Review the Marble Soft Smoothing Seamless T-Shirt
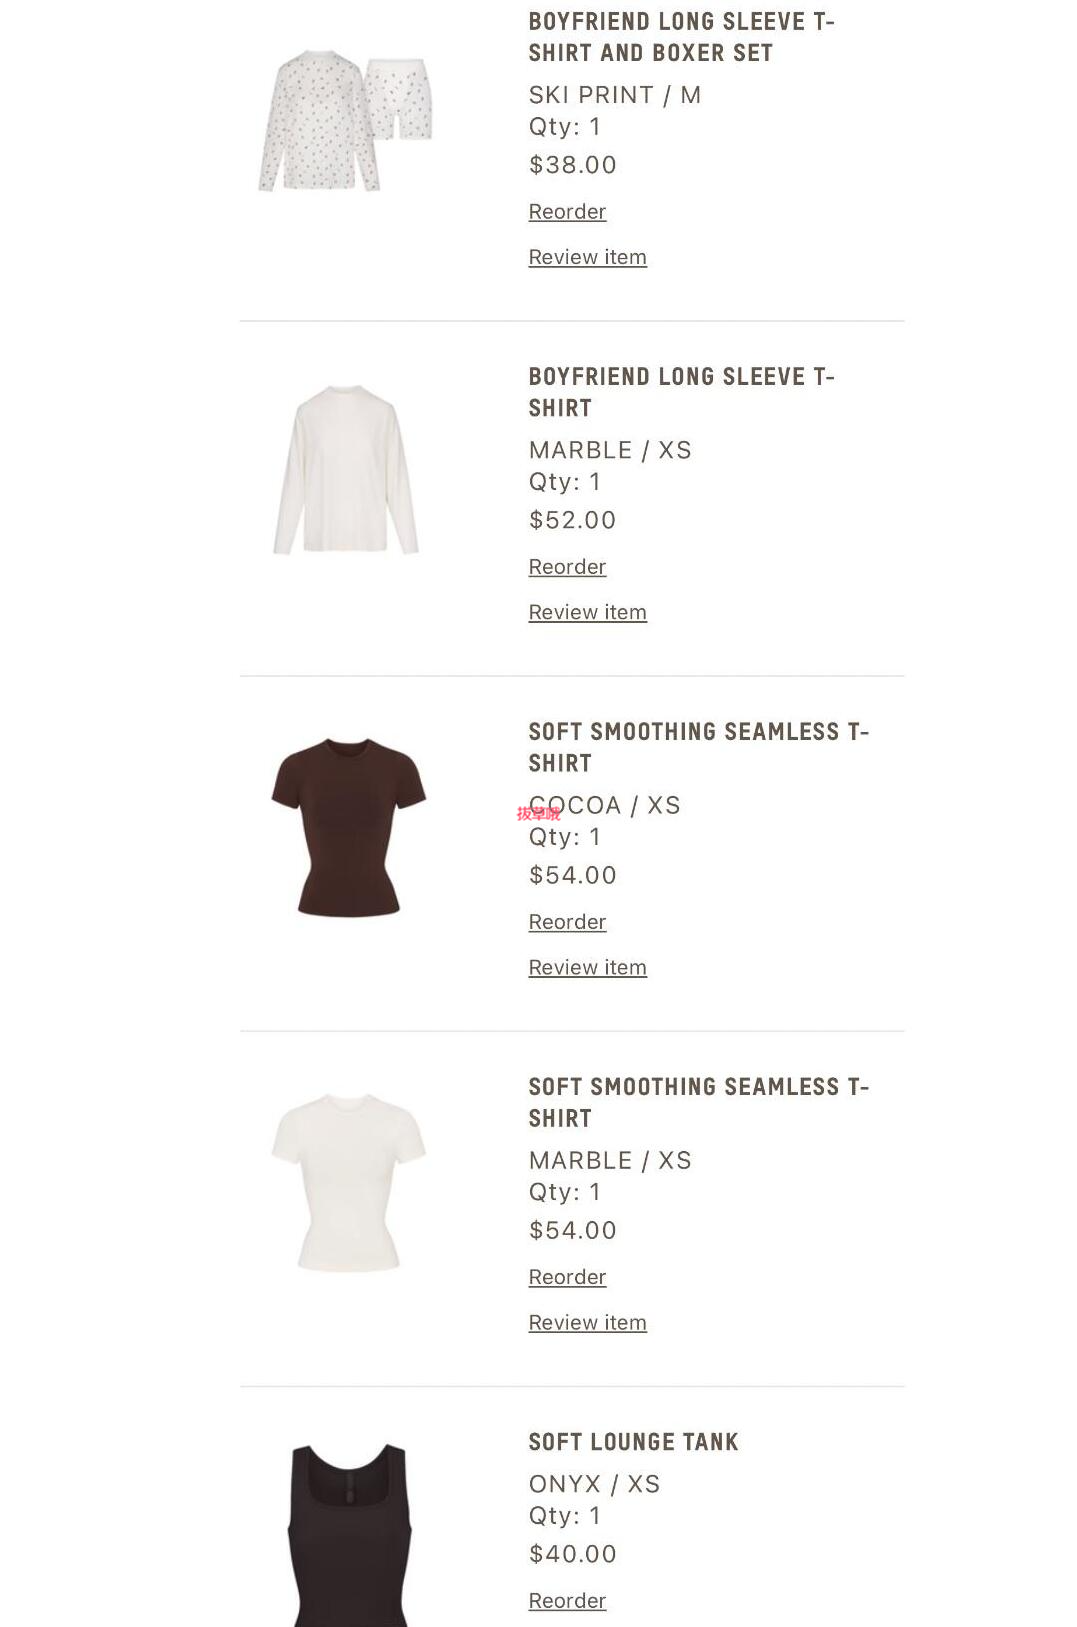The width and height of the screenshot is (1077, 1627). click(587, 1322)
